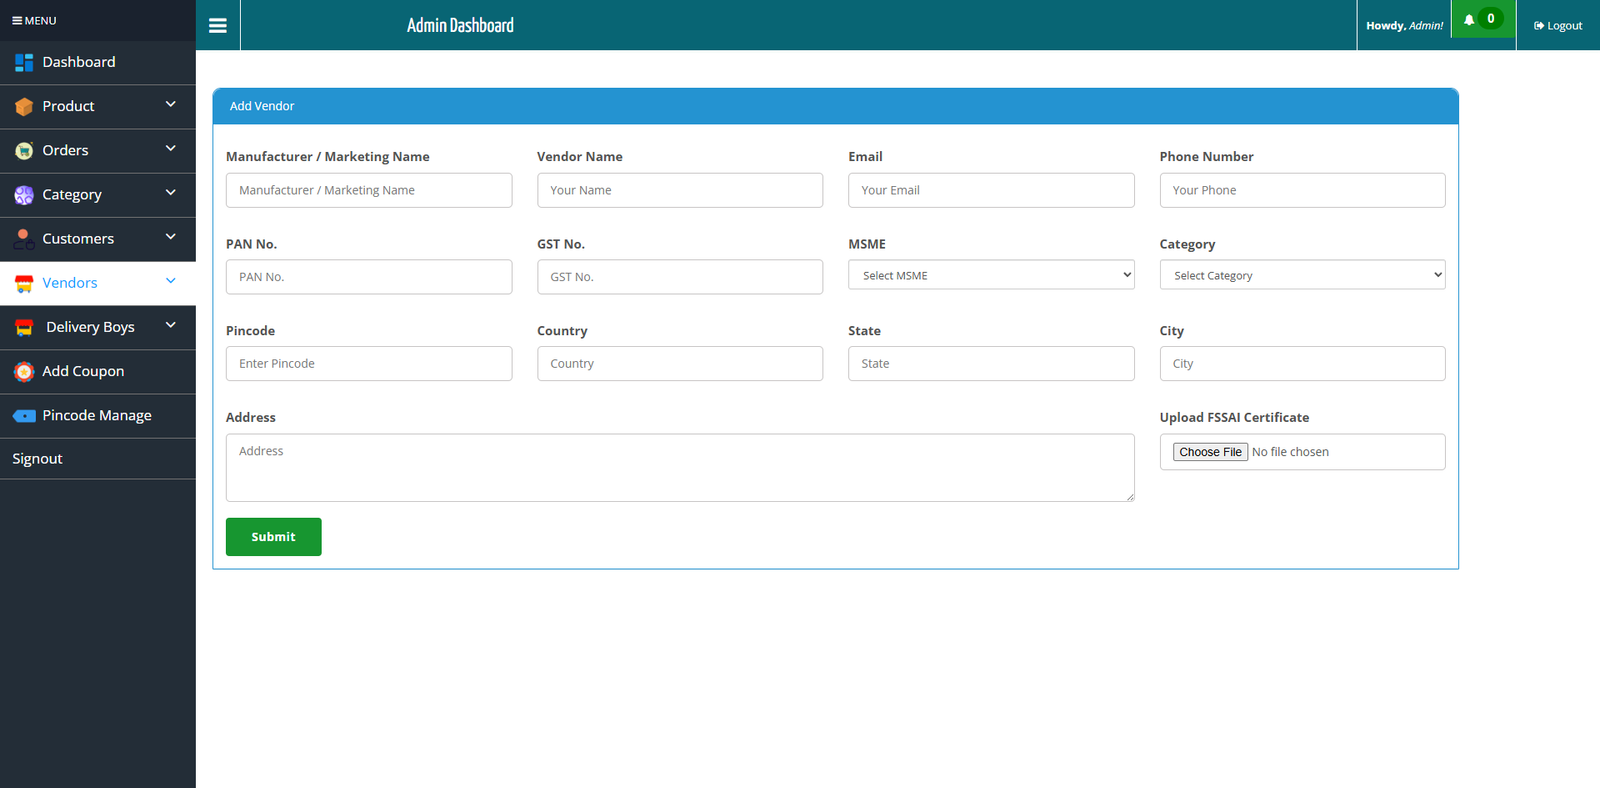The image size is (1600, 788).
Task: Expand the Delivery Boys submenu chevron
Action: [x=170, y=325]
